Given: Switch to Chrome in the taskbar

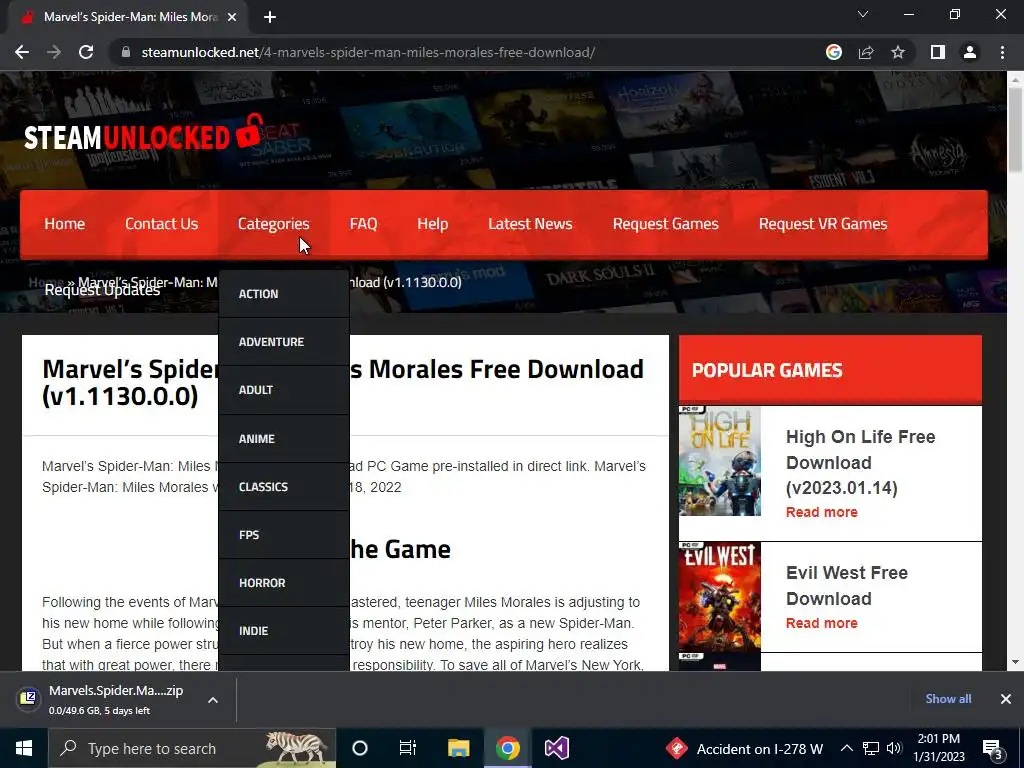Looking at the screenshot, I should coord(507,748).
